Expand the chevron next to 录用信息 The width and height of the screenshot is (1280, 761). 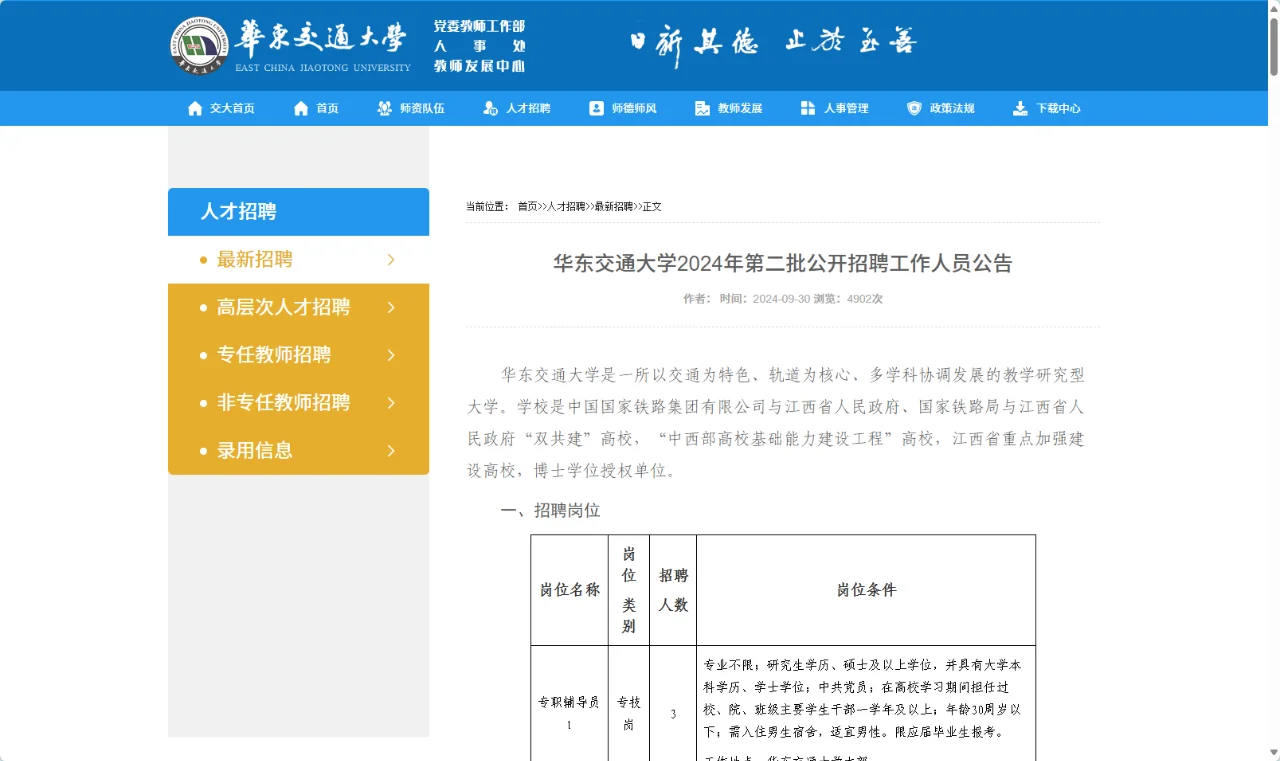coord(391,451)
